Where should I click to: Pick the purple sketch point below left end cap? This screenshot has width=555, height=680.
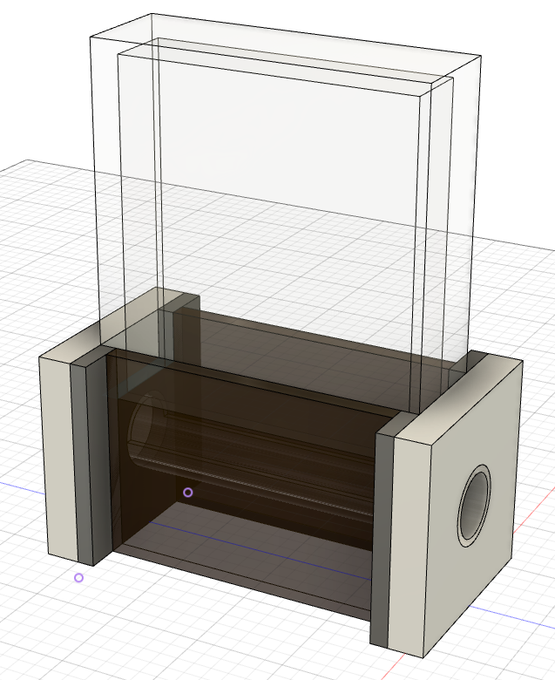click(78, 578)
